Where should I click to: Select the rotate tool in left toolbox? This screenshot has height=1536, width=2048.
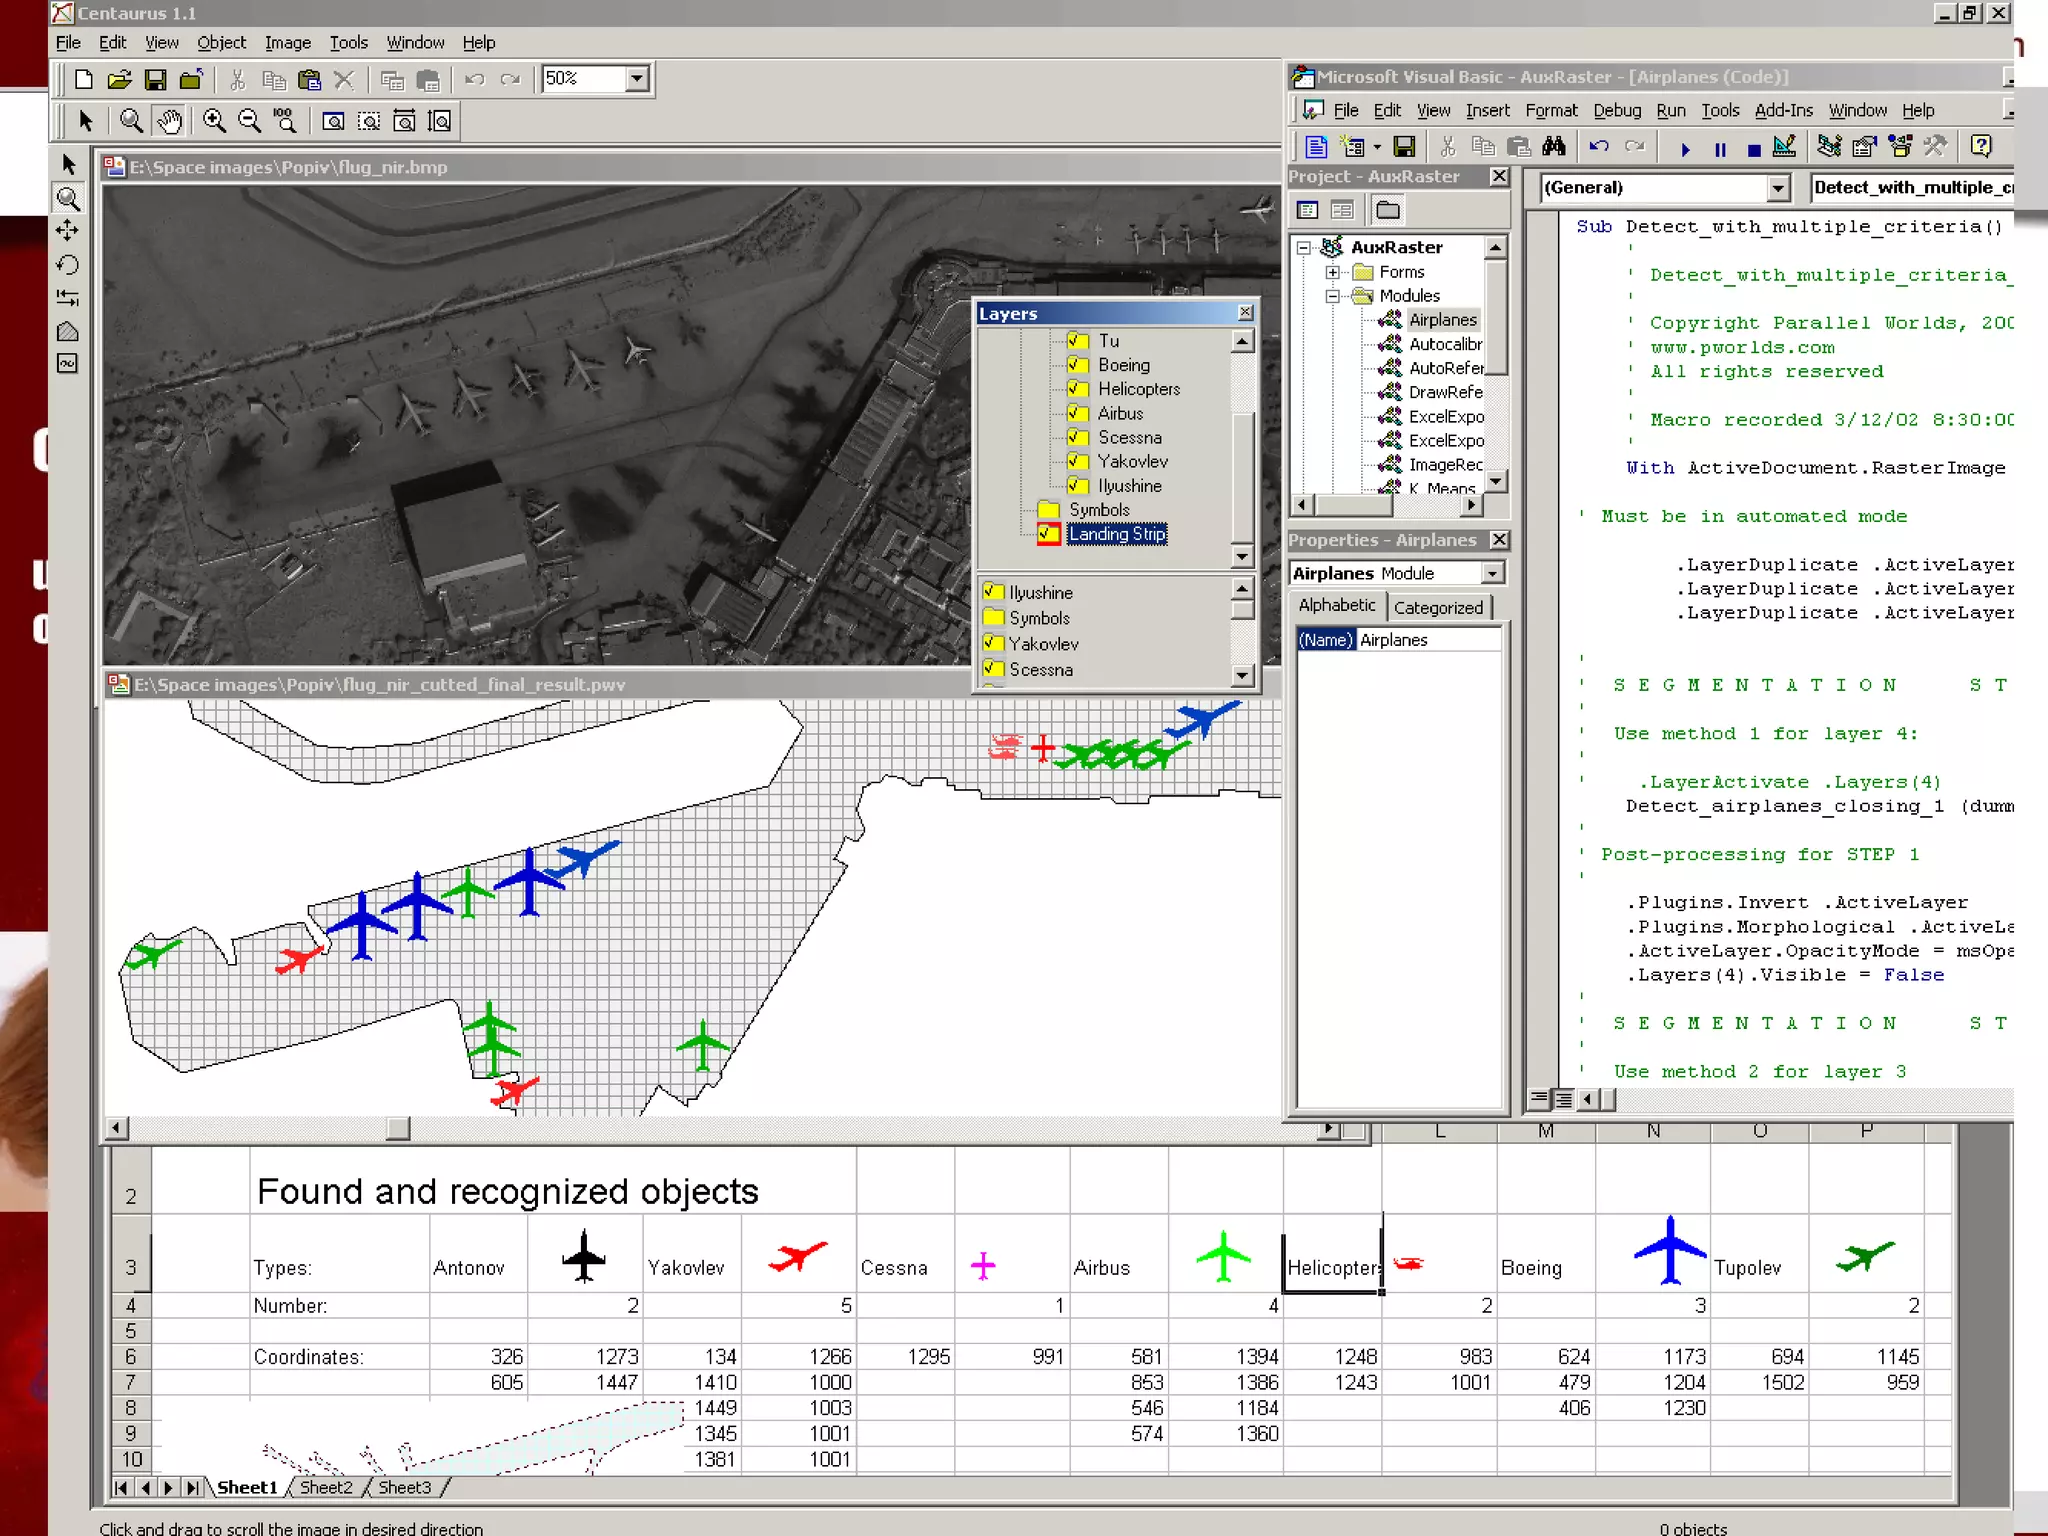(x=68, y=265)
